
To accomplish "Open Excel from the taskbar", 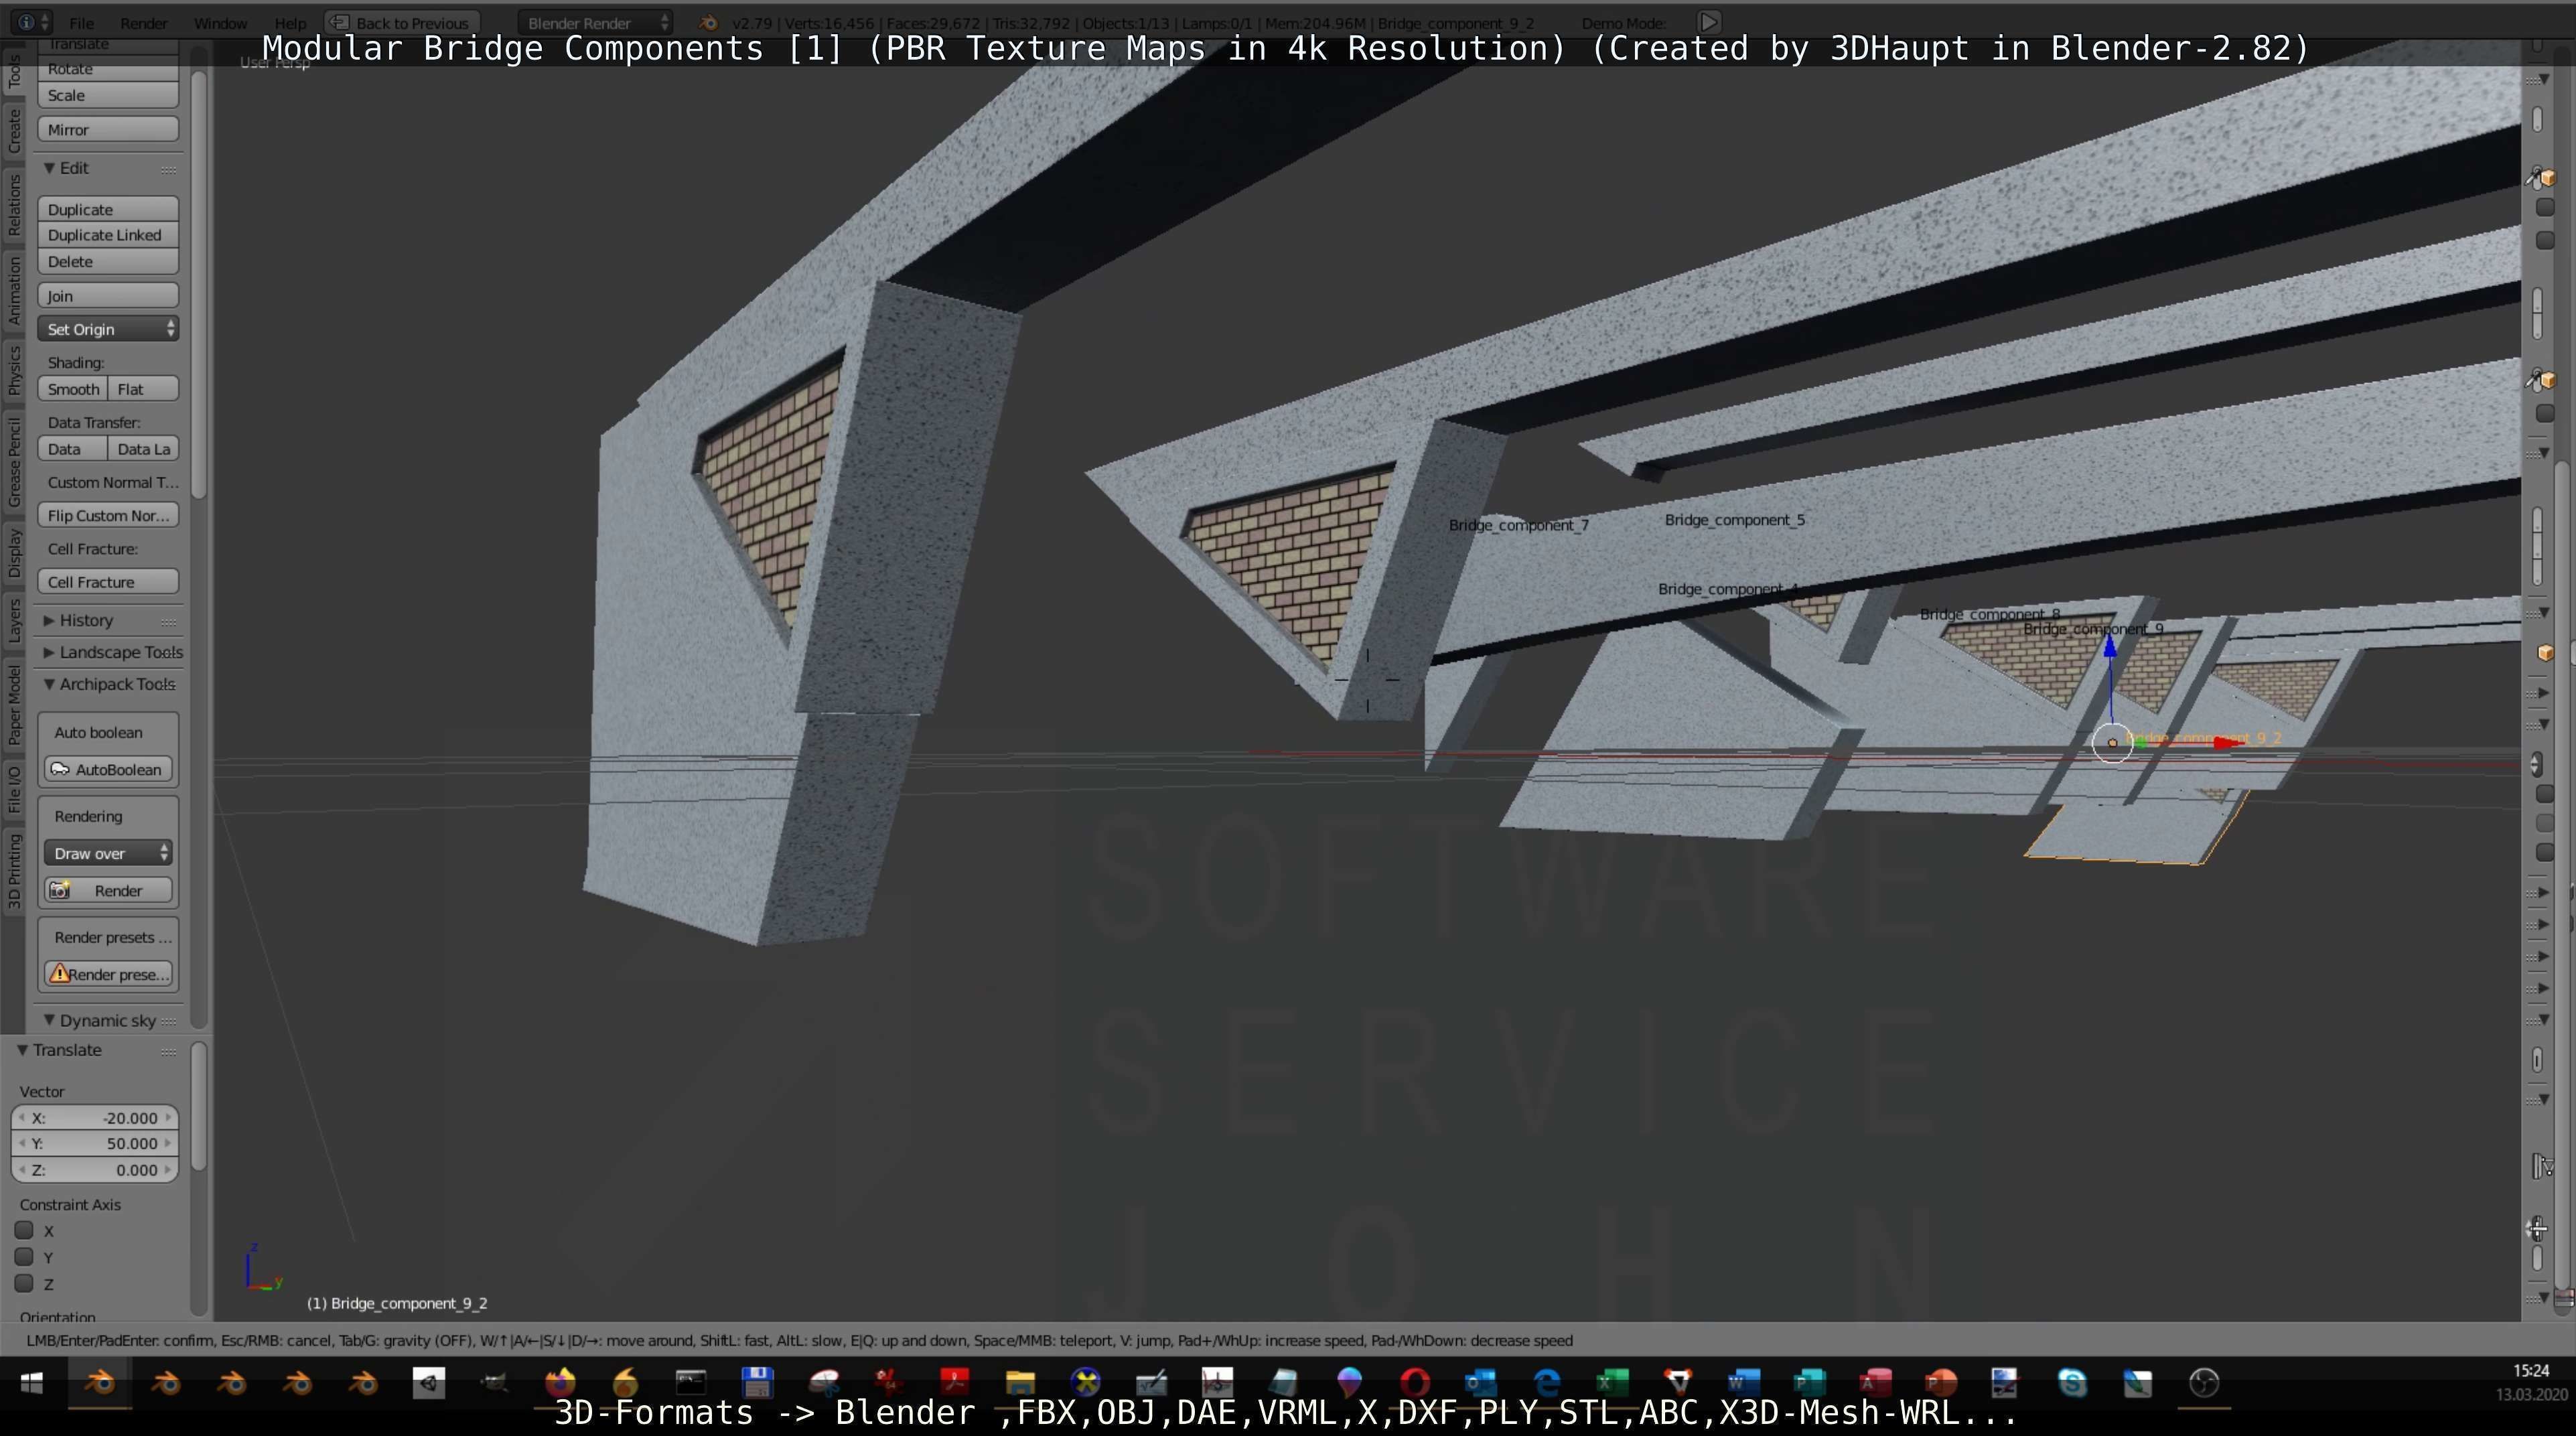I will pos(1612,1383).
